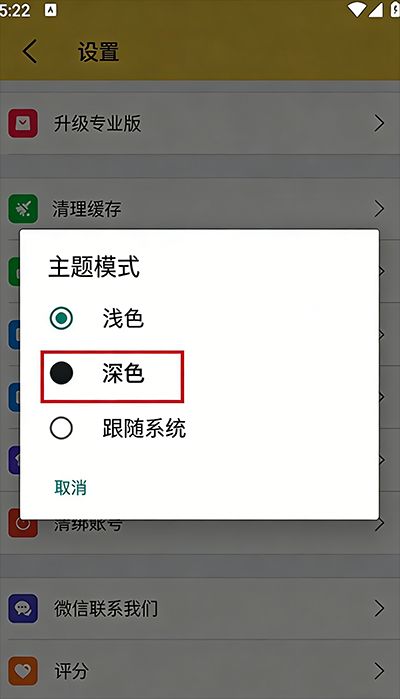Select the 跟随系统 radio button

61,428
